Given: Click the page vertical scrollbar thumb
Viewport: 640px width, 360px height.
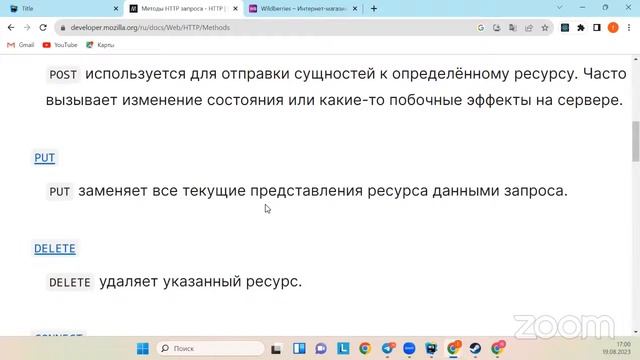Looking at the screenshot, I should pos(636,141).
